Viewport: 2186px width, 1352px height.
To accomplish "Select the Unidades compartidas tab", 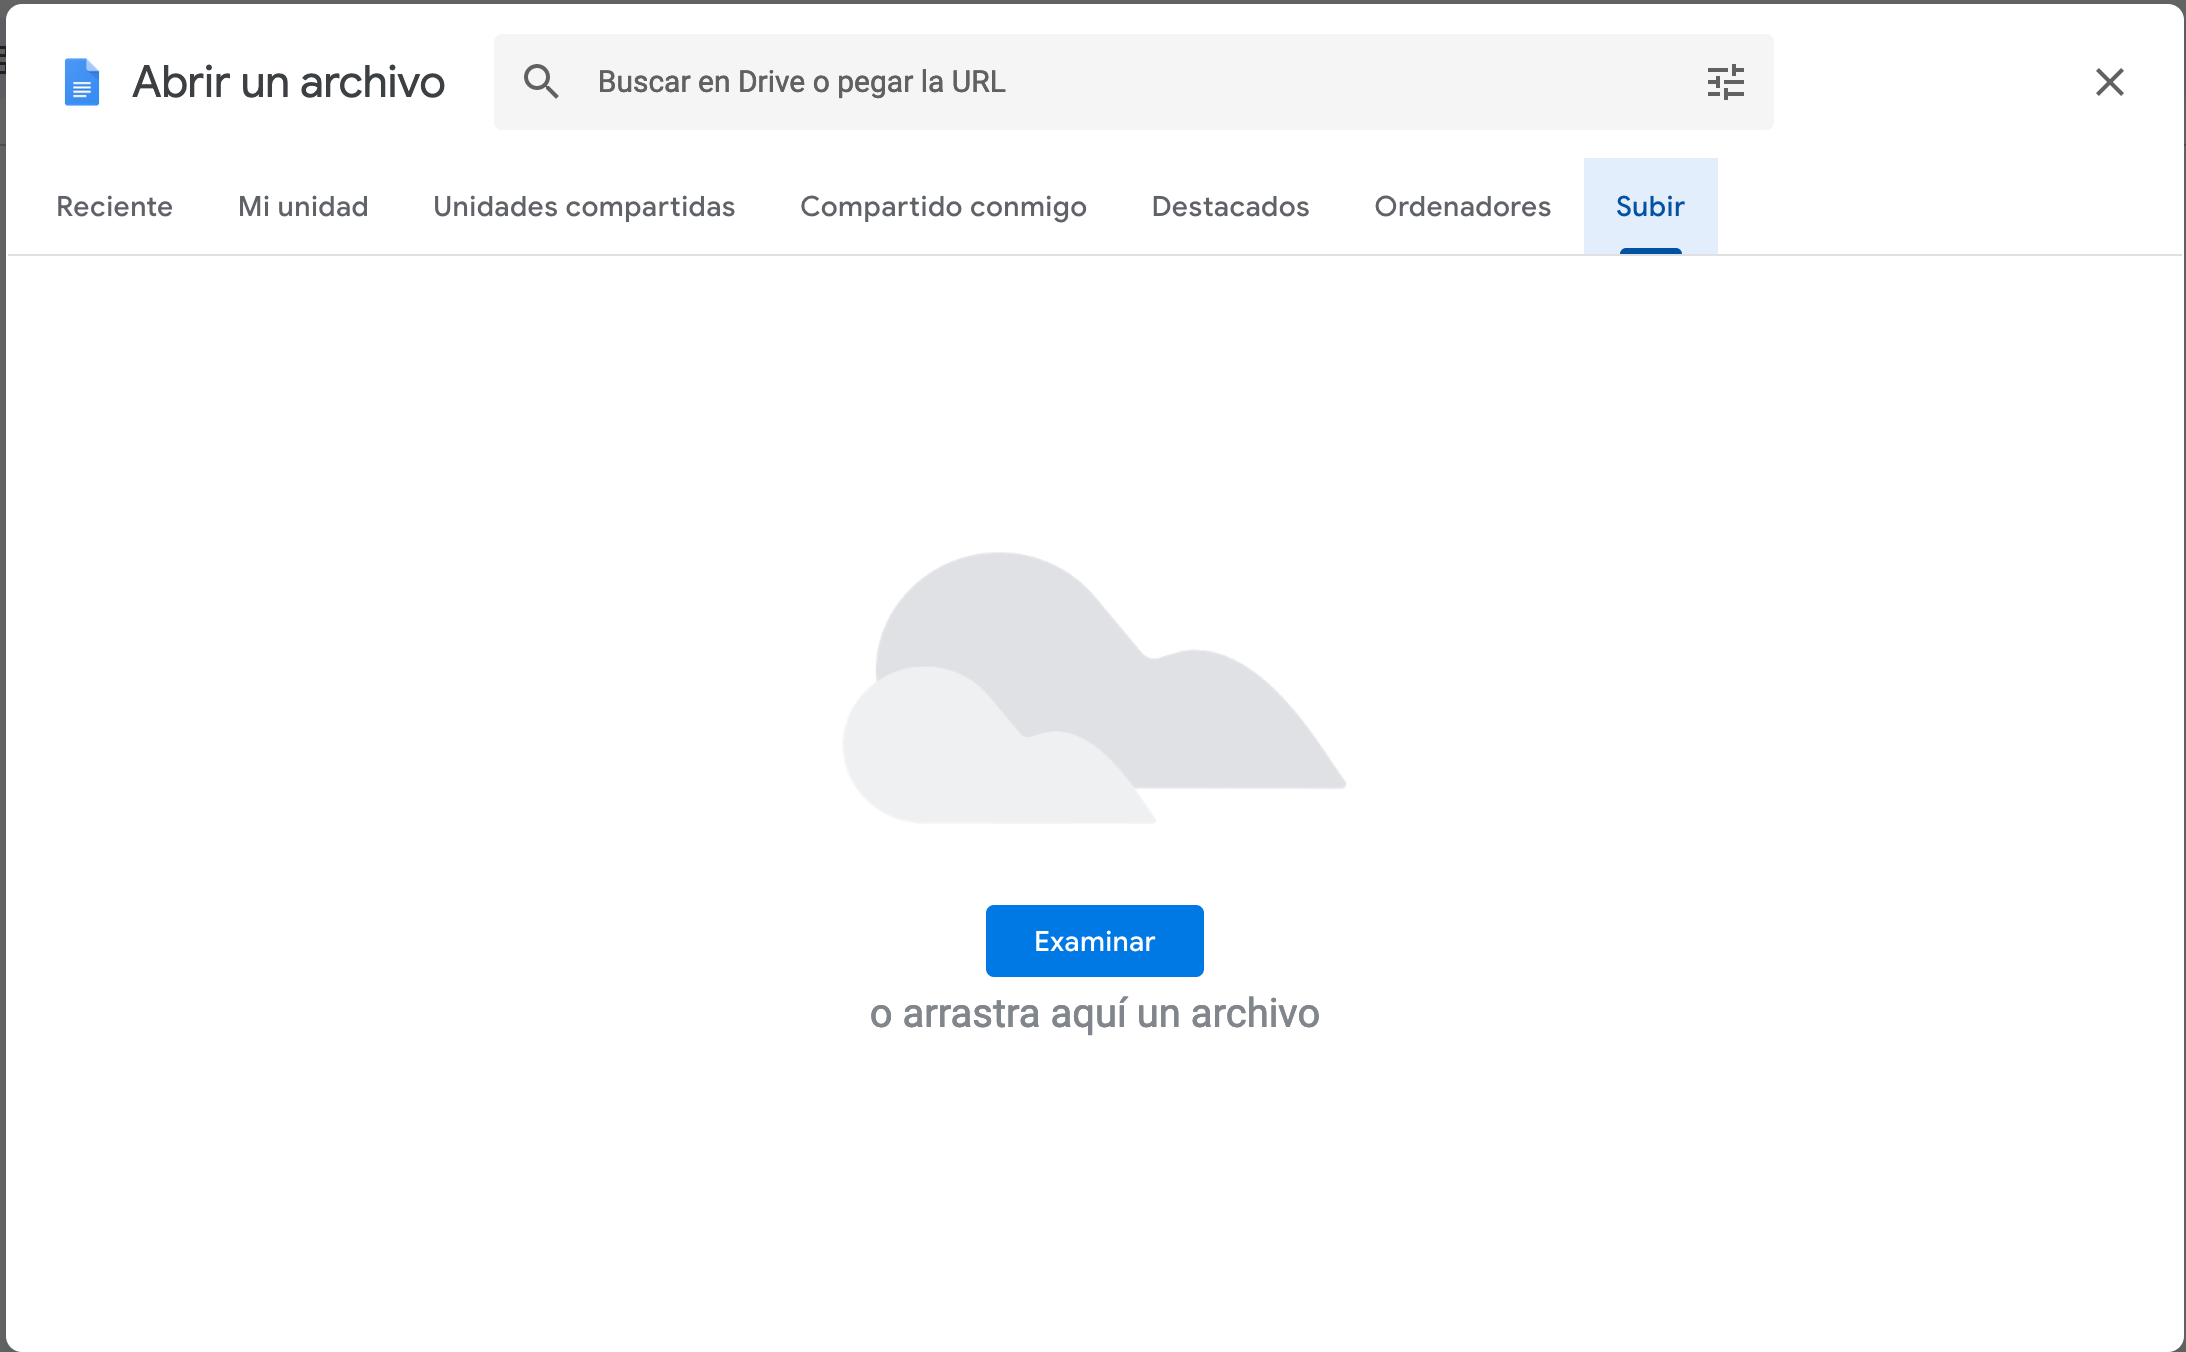I will pyautogui.click(x=584, y=207).
